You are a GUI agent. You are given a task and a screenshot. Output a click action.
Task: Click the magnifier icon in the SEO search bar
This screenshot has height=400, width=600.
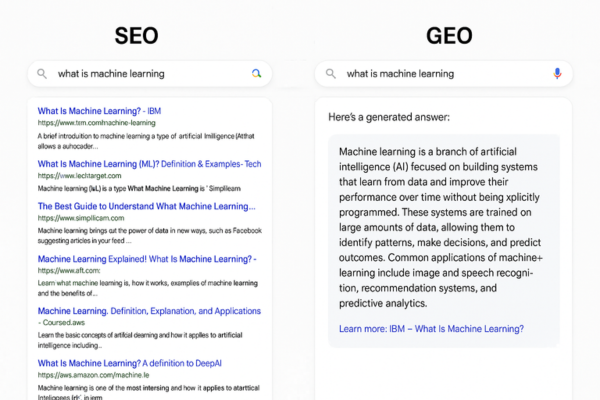41,74
